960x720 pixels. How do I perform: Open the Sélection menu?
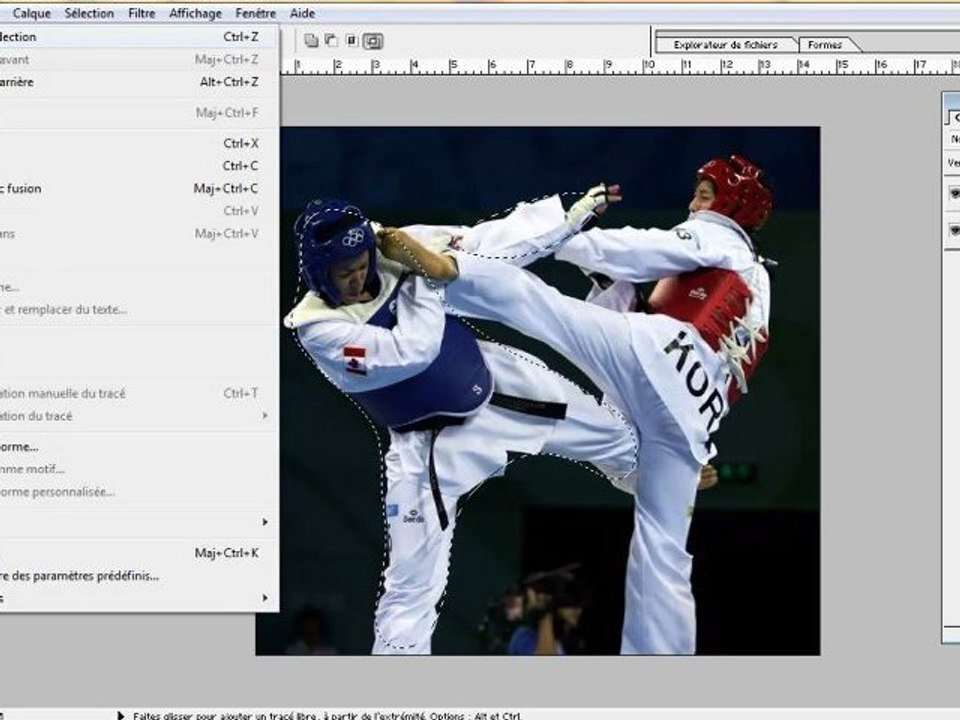(89, 13)
